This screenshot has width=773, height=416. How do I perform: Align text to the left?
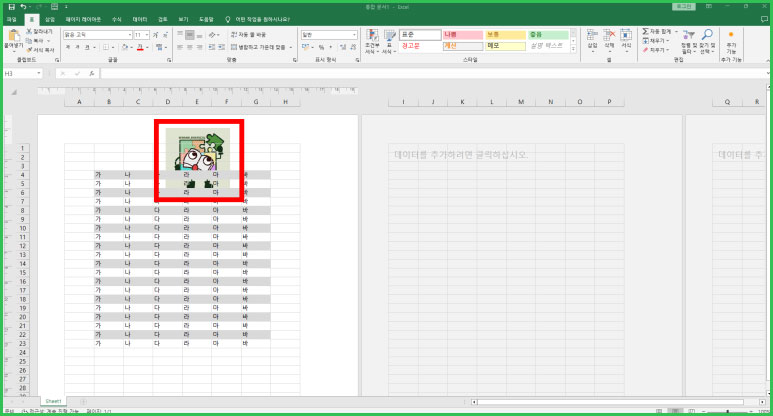tap(180, 47)
